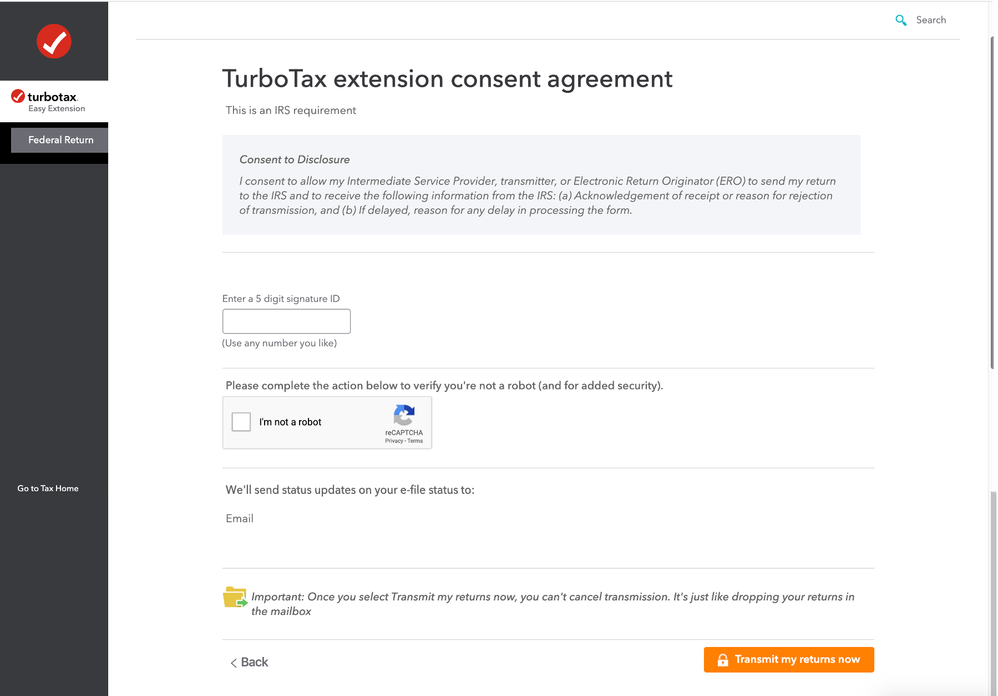Transmit my returns now
Screen dimensions: 998x696
[789, 660]
